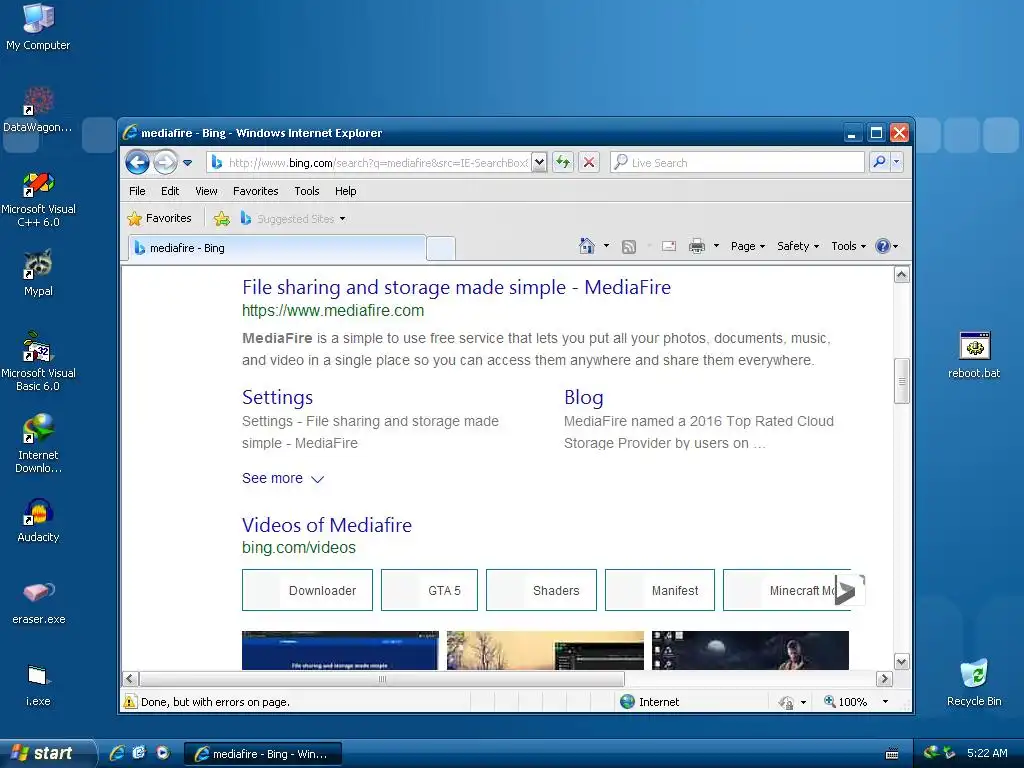Open the middle video thumbnail with trees
This screenshot has height=768, width=1024.
click(545, 650)
